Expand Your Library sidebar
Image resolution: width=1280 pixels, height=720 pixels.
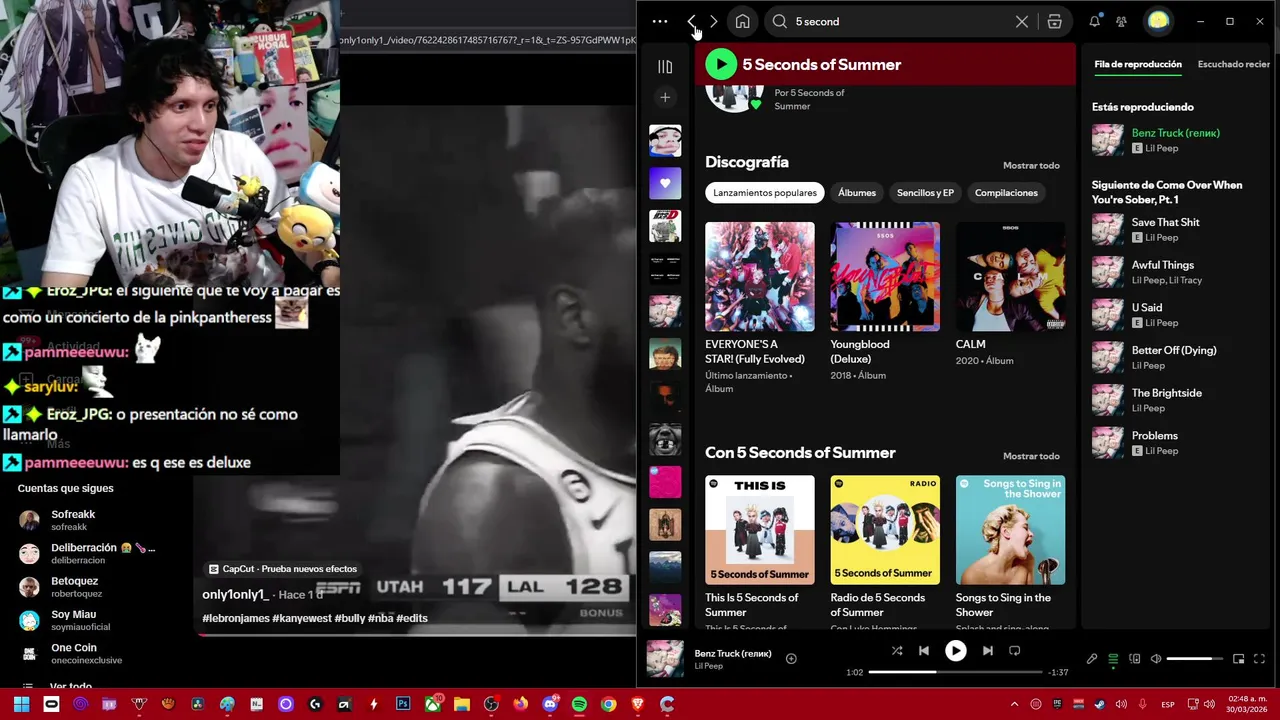(665, 66)
